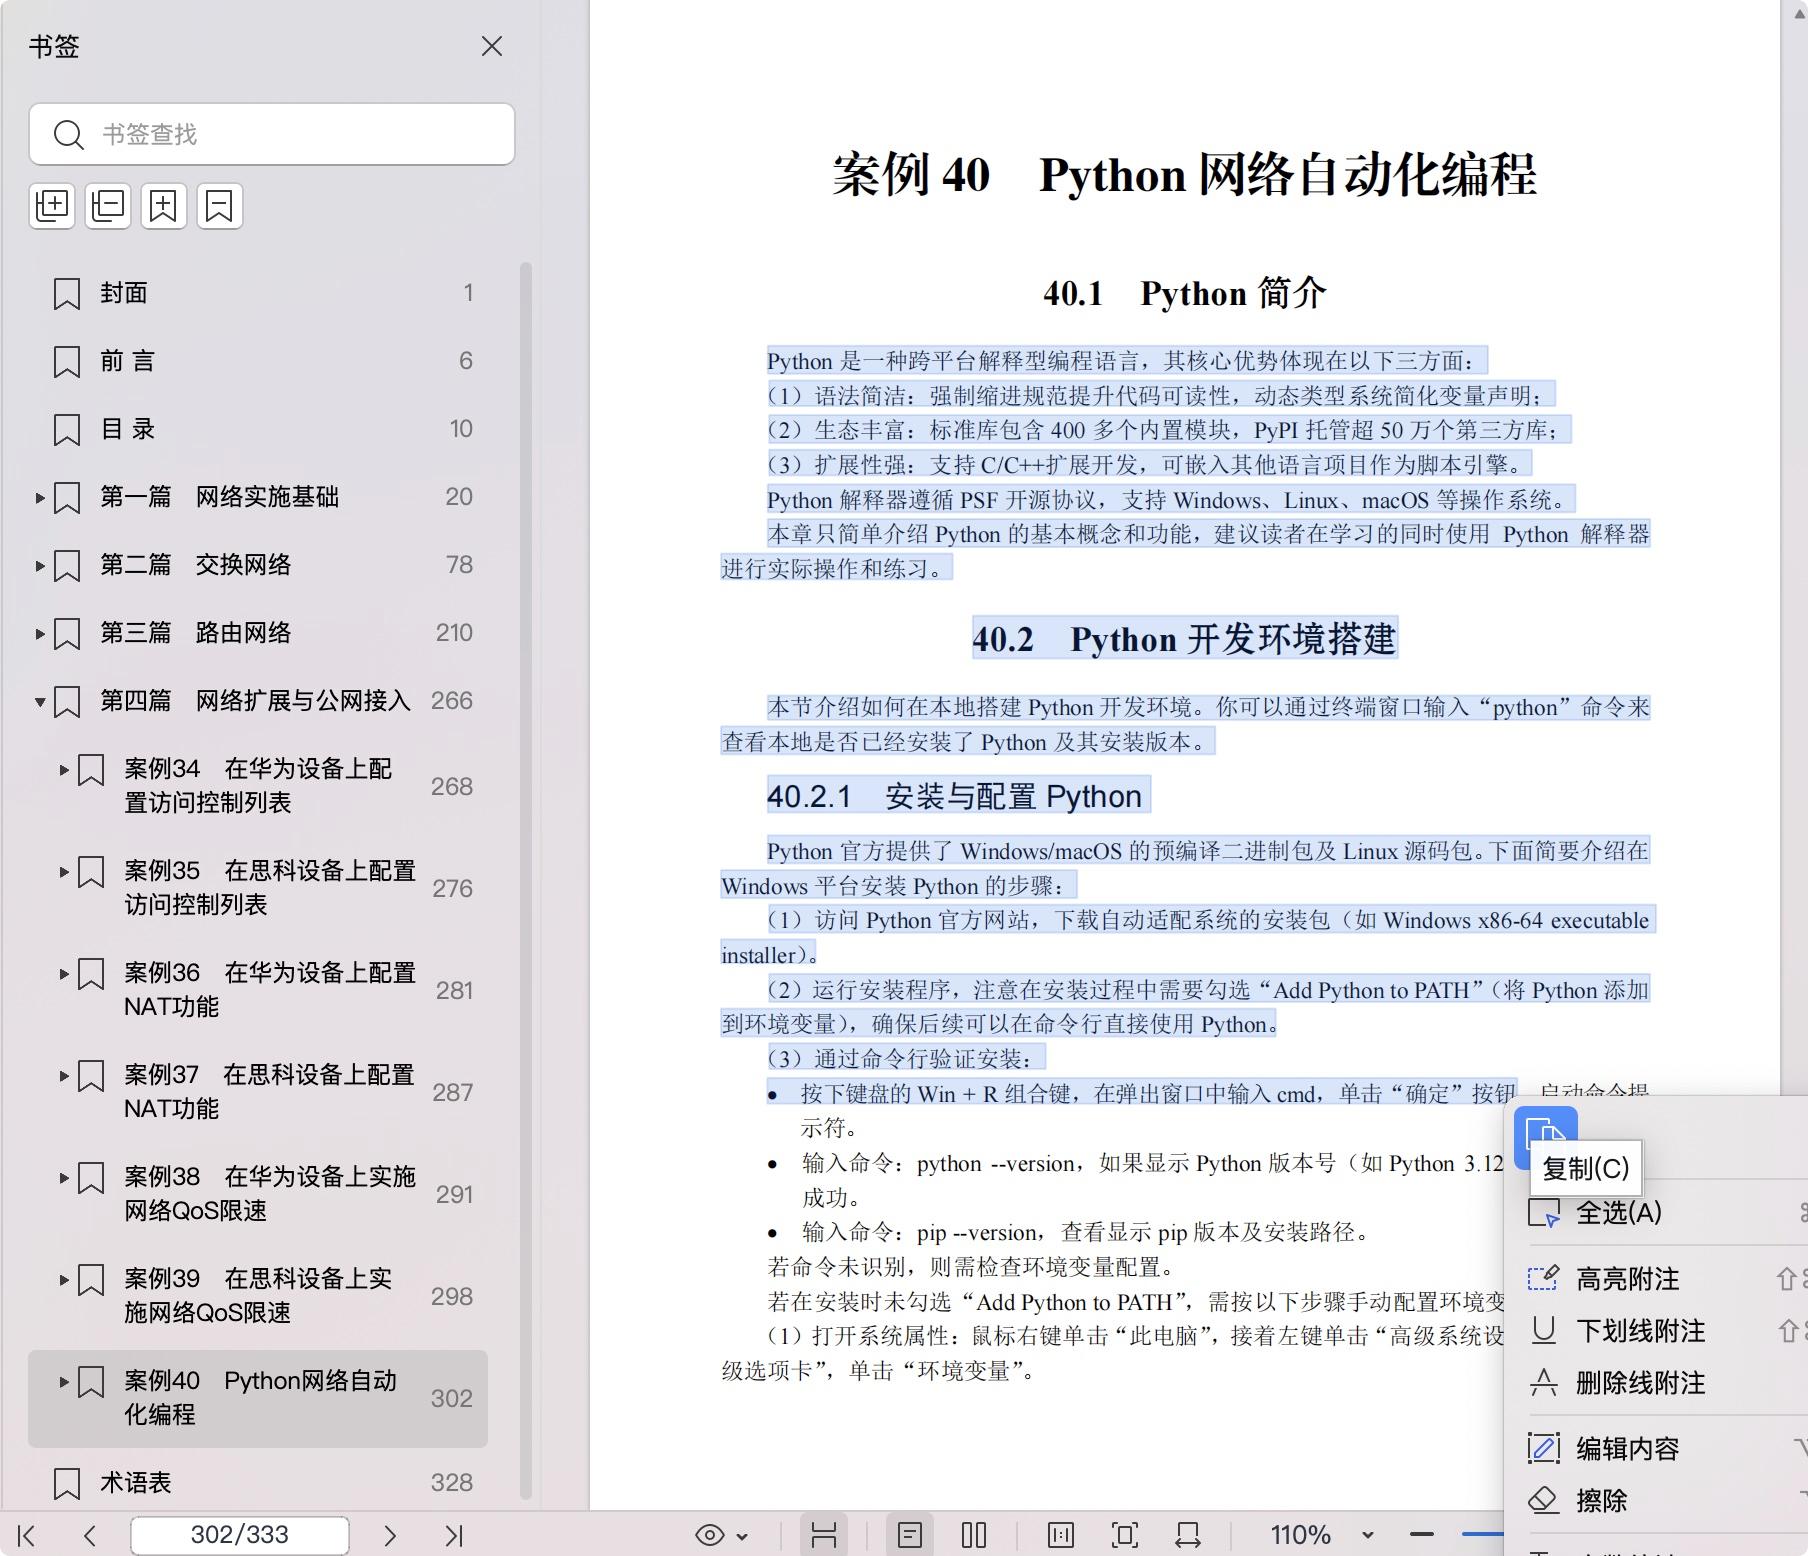Screen dimensions: 1808x1556
Task: Collapse all bookmarks using the minus icon
Action: click(108, 206)
